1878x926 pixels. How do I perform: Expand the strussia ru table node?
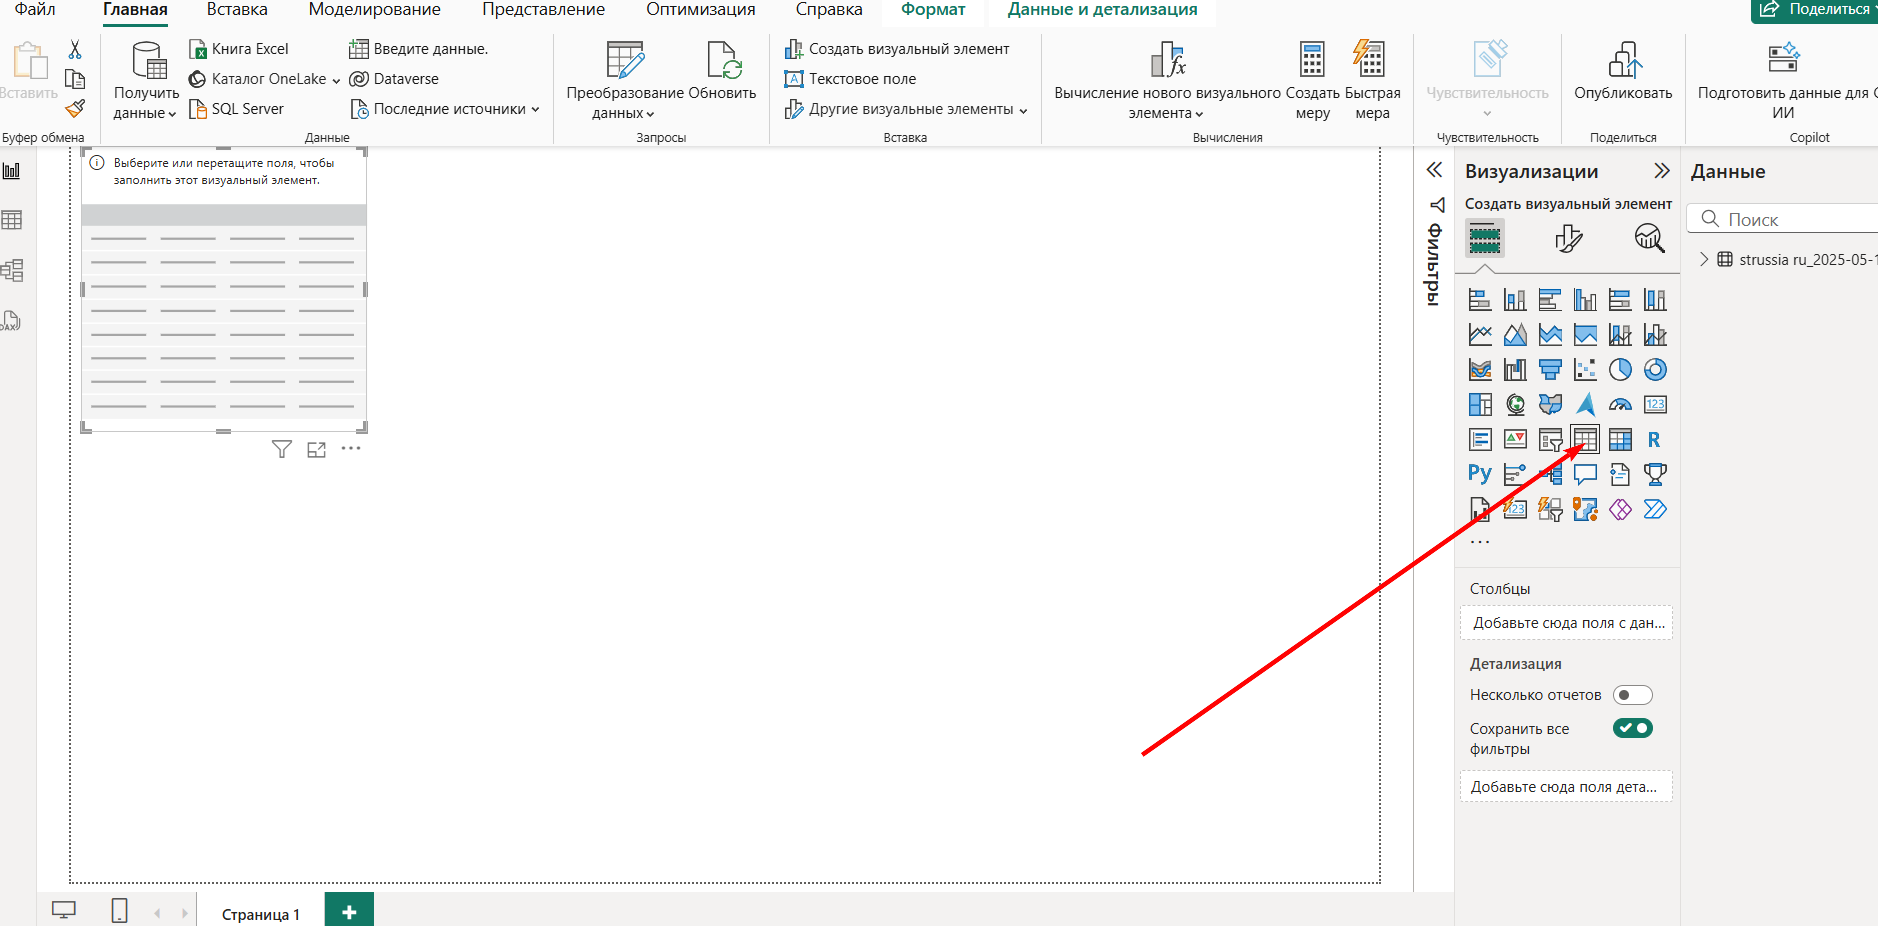pos(1704,260)
